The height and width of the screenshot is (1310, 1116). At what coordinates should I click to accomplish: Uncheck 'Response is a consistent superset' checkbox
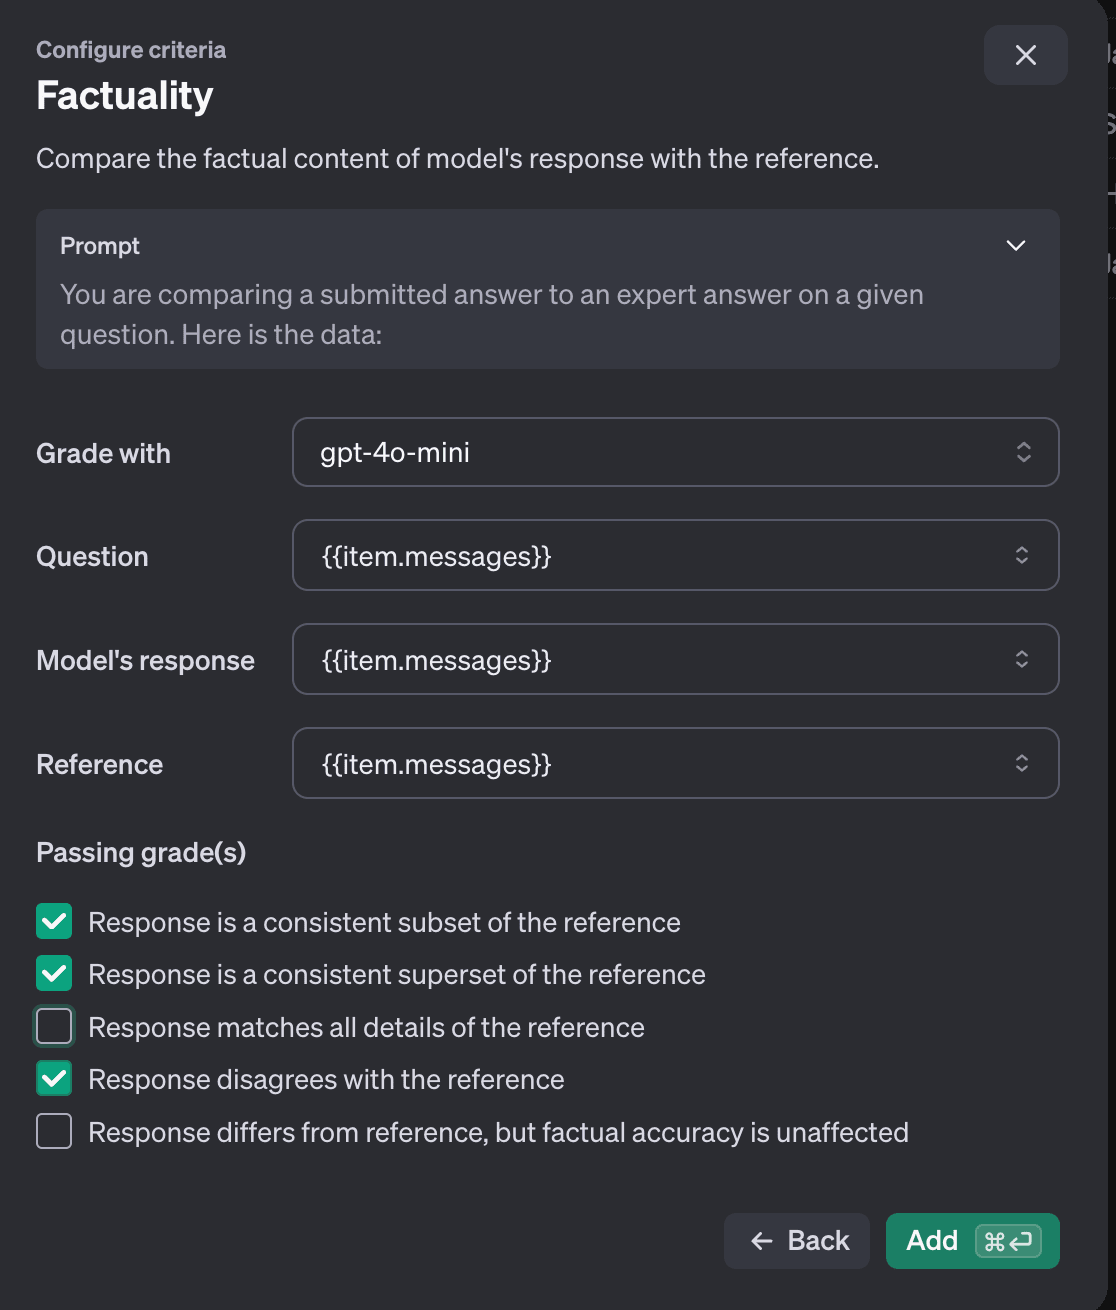tap(54, 974)
